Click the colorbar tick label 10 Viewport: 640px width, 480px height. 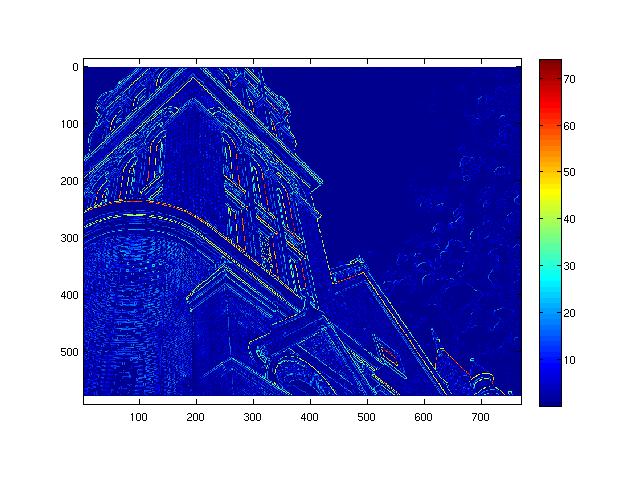click(x=569, y=360)
